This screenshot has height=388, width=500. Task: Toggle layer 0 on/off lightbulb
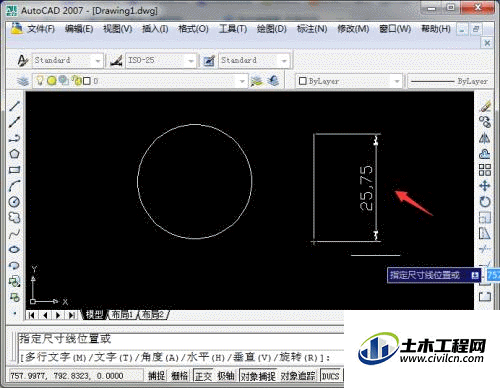[x=40, y=80]
